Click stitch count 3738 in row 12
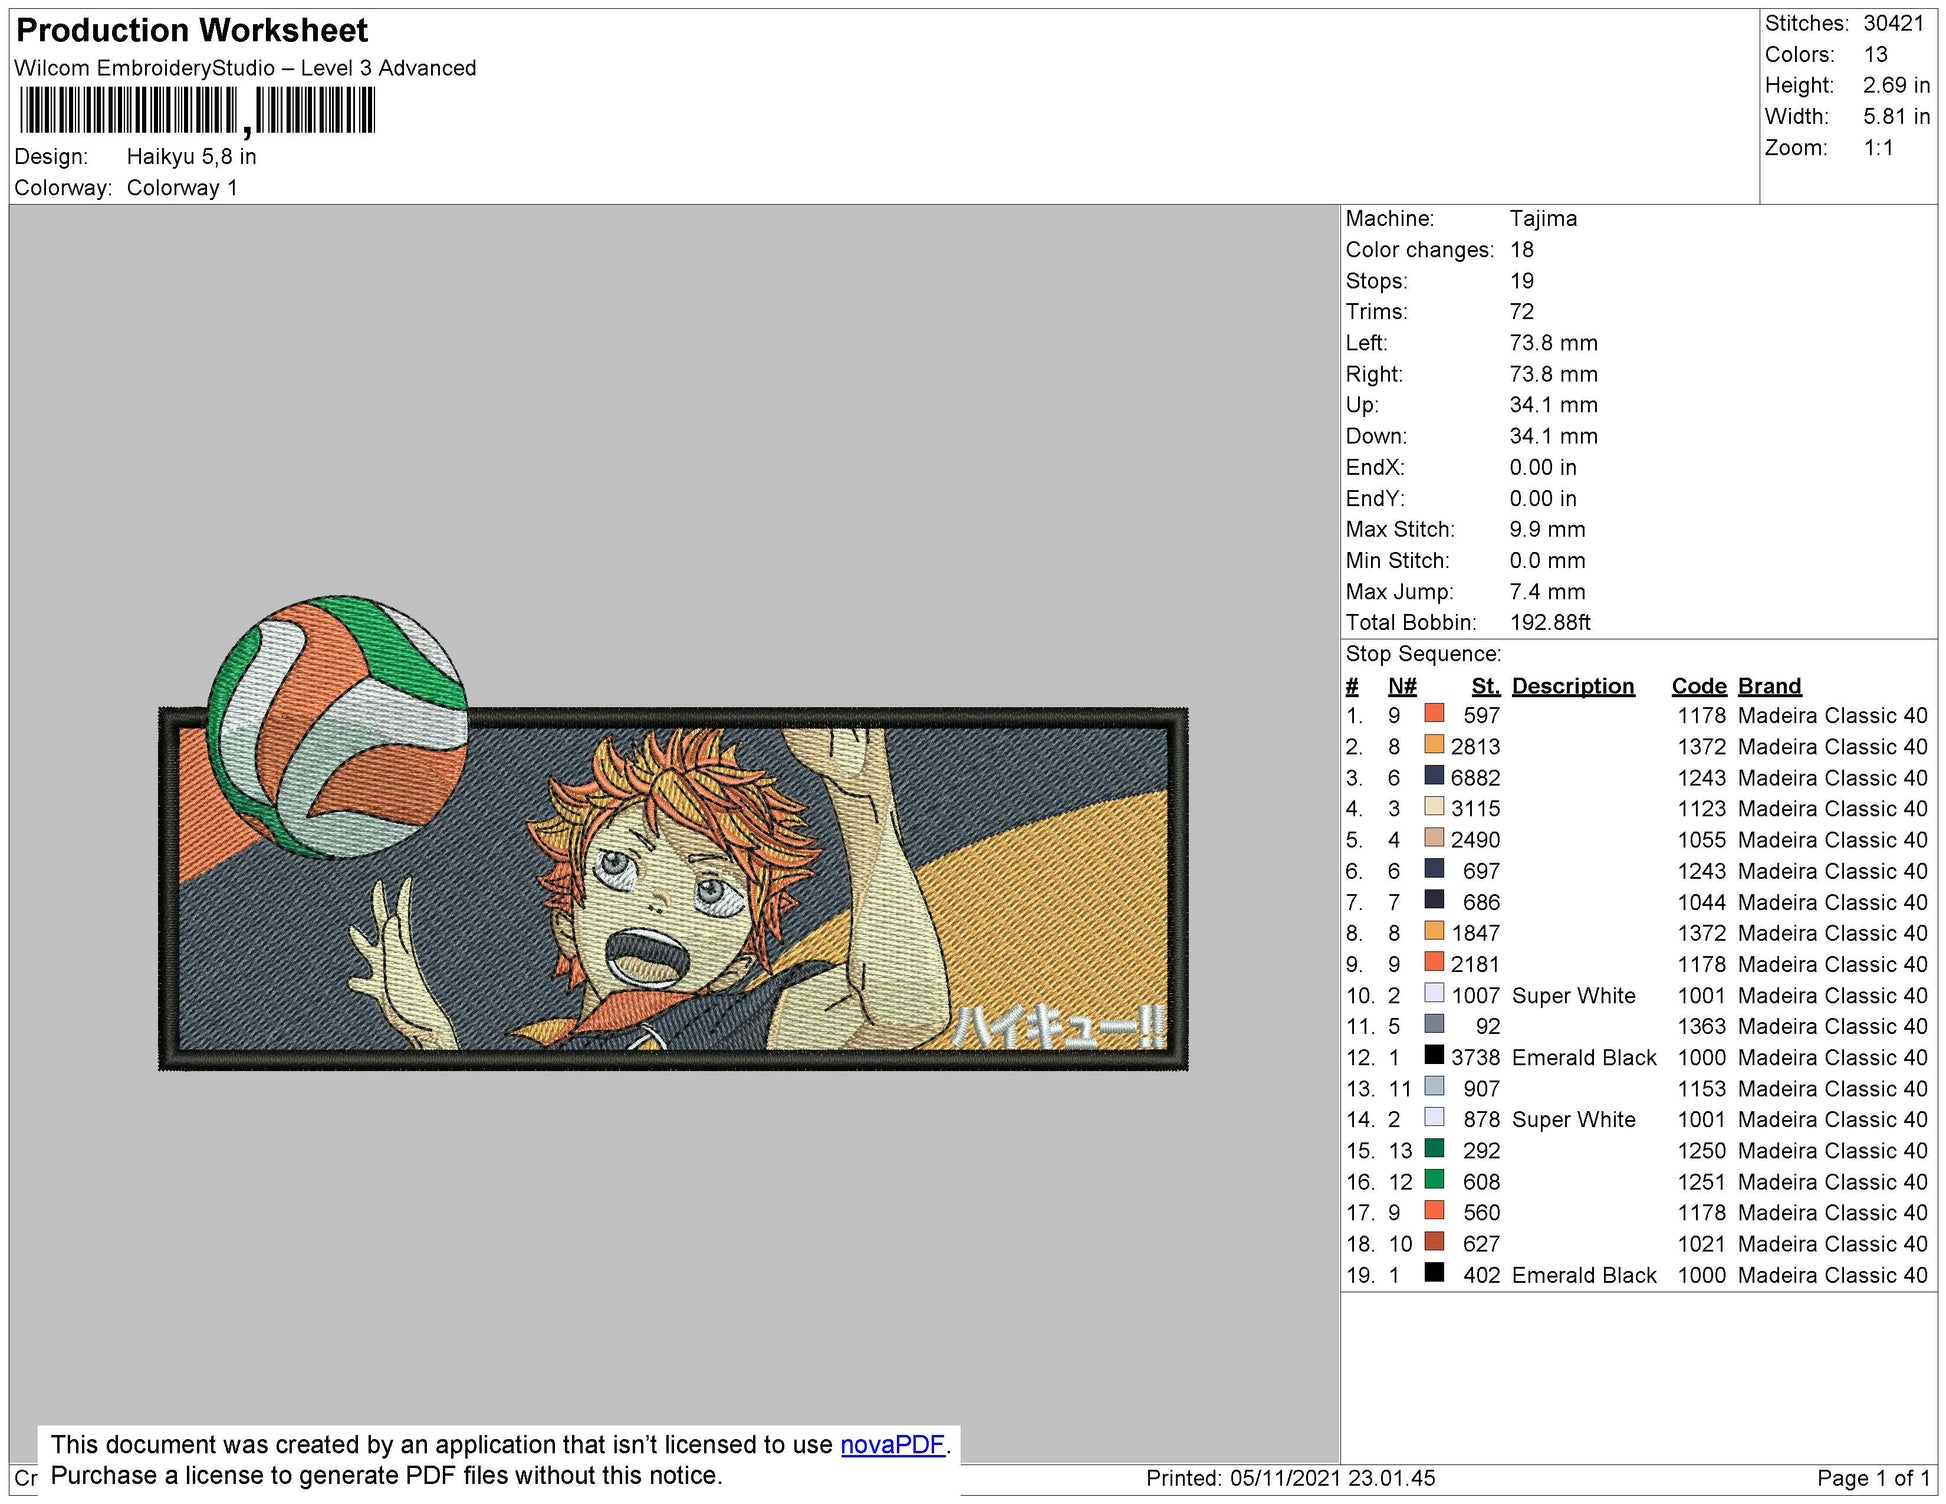The image size is (1946, 1504). coord(1475,1058)
